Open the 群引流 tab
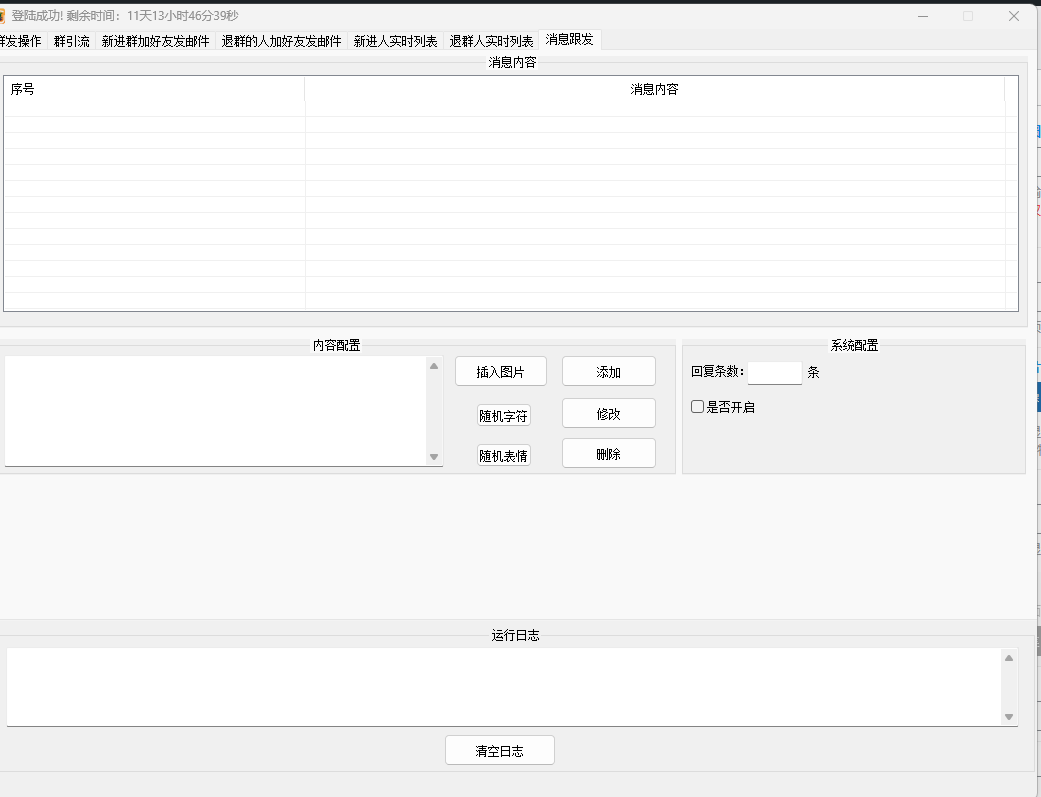The width and height of the screenshot is (1041, 797). [x=72, y=41]
